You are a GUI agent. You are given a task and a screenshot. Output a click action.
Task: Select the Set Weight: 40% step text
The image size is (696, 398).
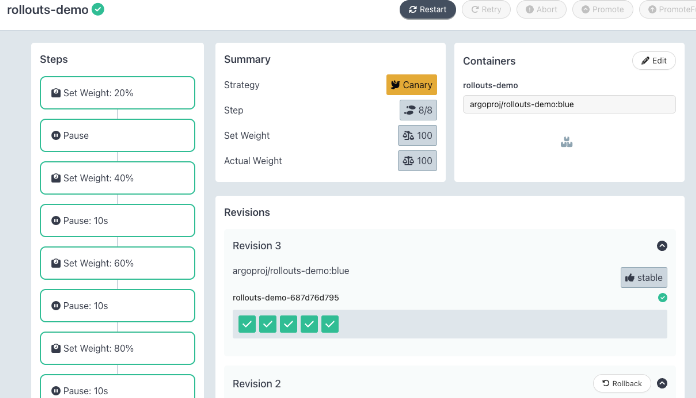coord(98,178)
